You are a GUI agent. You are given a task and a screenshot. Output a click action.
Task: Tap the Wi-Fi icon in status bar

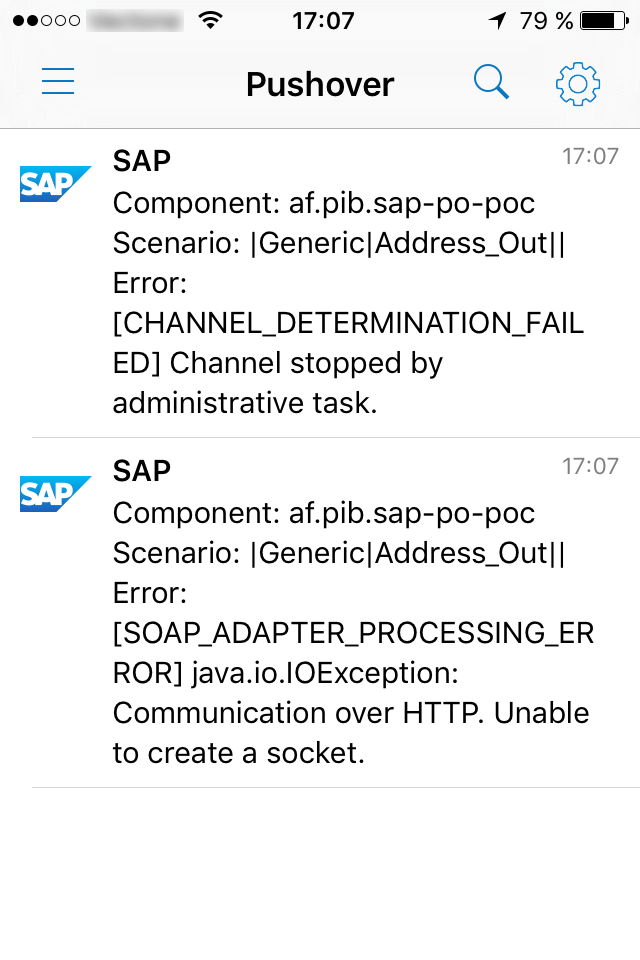211,20
